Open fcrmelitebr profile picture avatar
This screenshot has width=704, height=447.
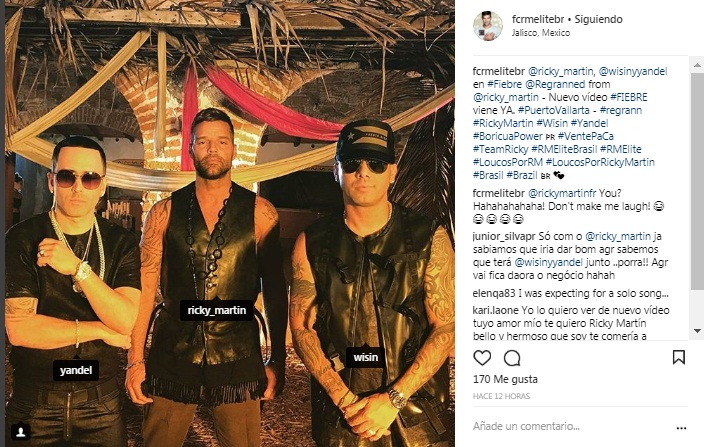click(x=488, y=26)
